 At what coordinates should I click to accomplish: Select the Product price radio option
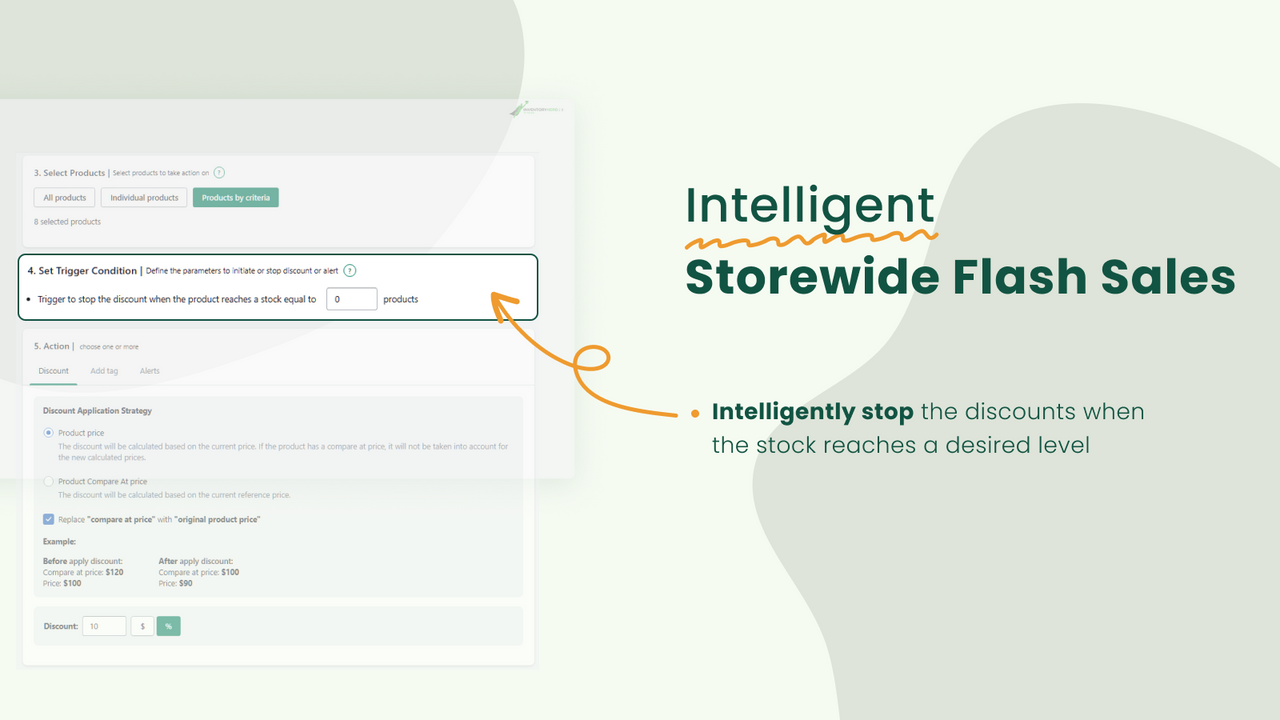(x=48, y=433)
